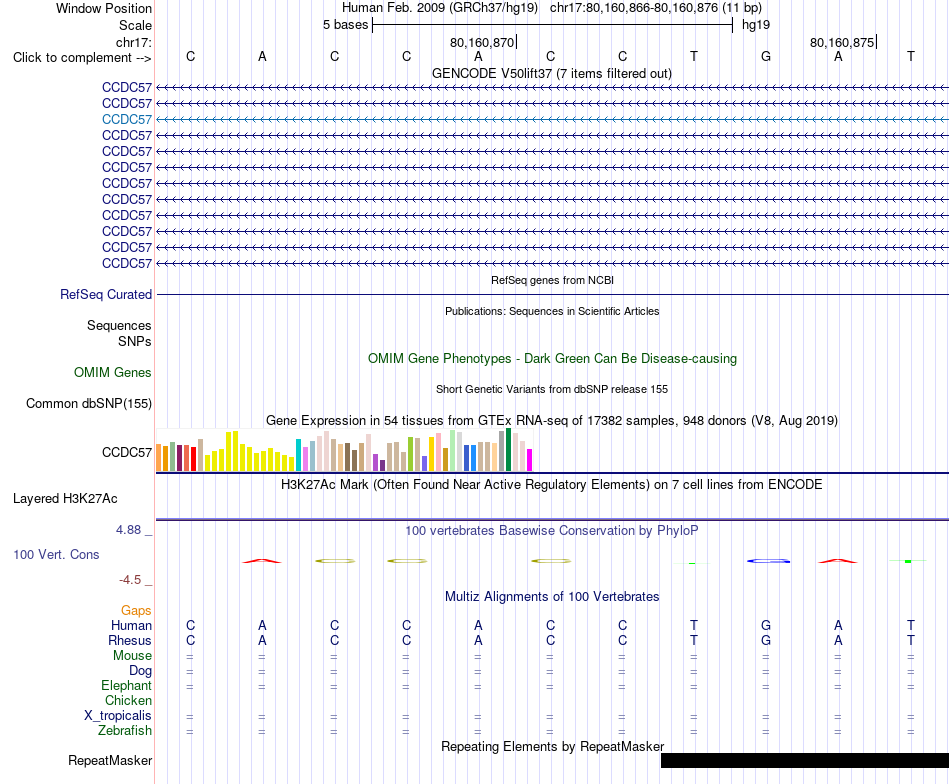The height and width of the screenshot is (784, 950).
Task: Click the '4.88' PhyloP upper scale value
Action: 128,530
